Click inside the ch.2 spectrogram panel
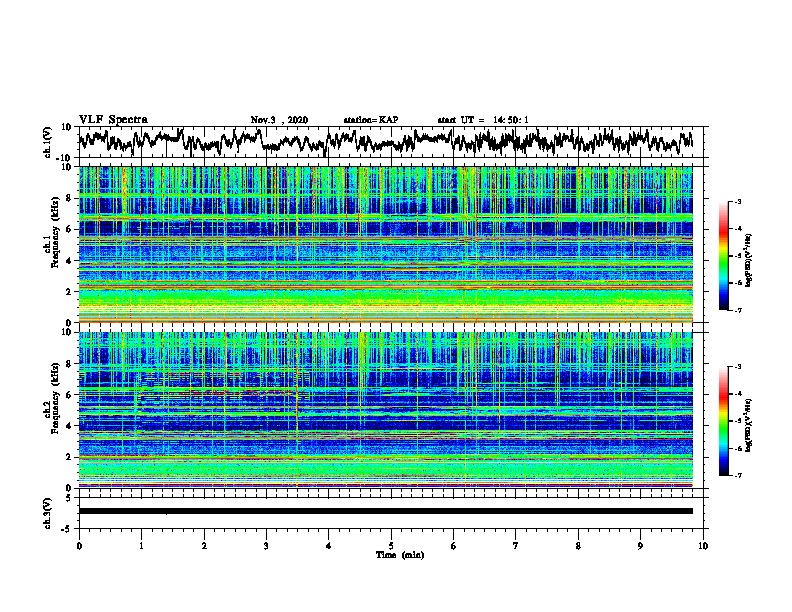Viewport: 792px width, 612px height. tap(385, 410)
